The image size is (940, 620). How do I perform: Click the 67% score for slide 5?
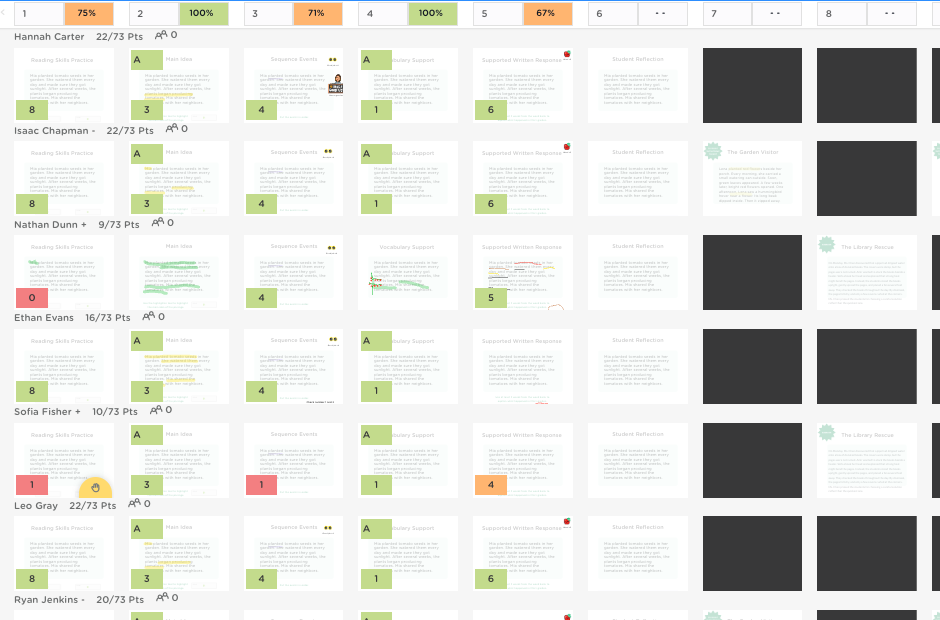(547, 13)
